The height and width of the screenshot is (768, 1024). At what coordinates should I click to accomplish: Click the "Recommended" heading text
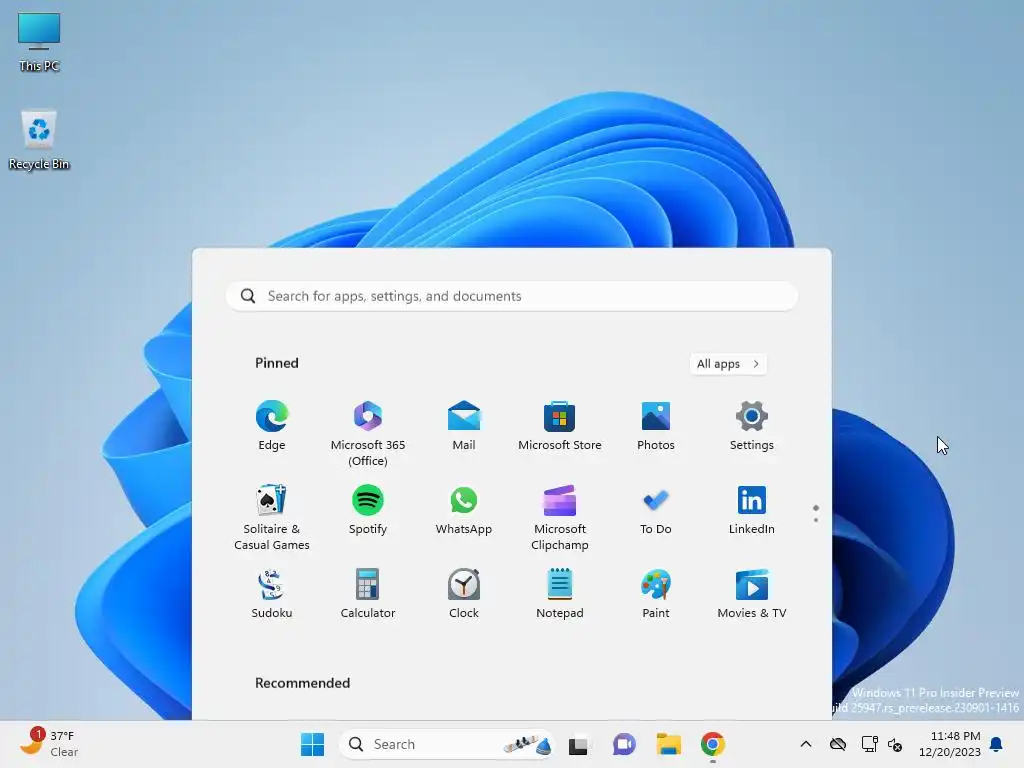[302, 683]
